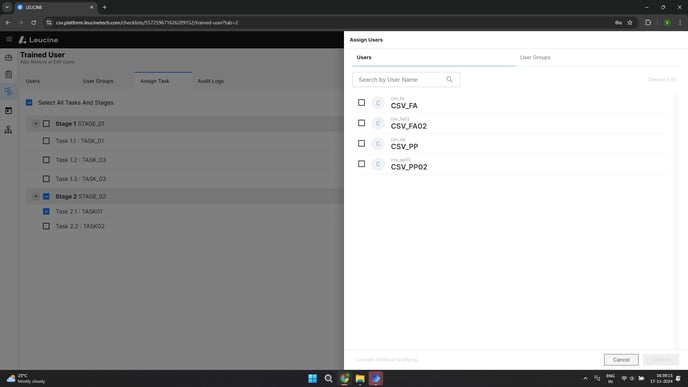
Task: Click the Cancel button
Action: tap(621, 359)
